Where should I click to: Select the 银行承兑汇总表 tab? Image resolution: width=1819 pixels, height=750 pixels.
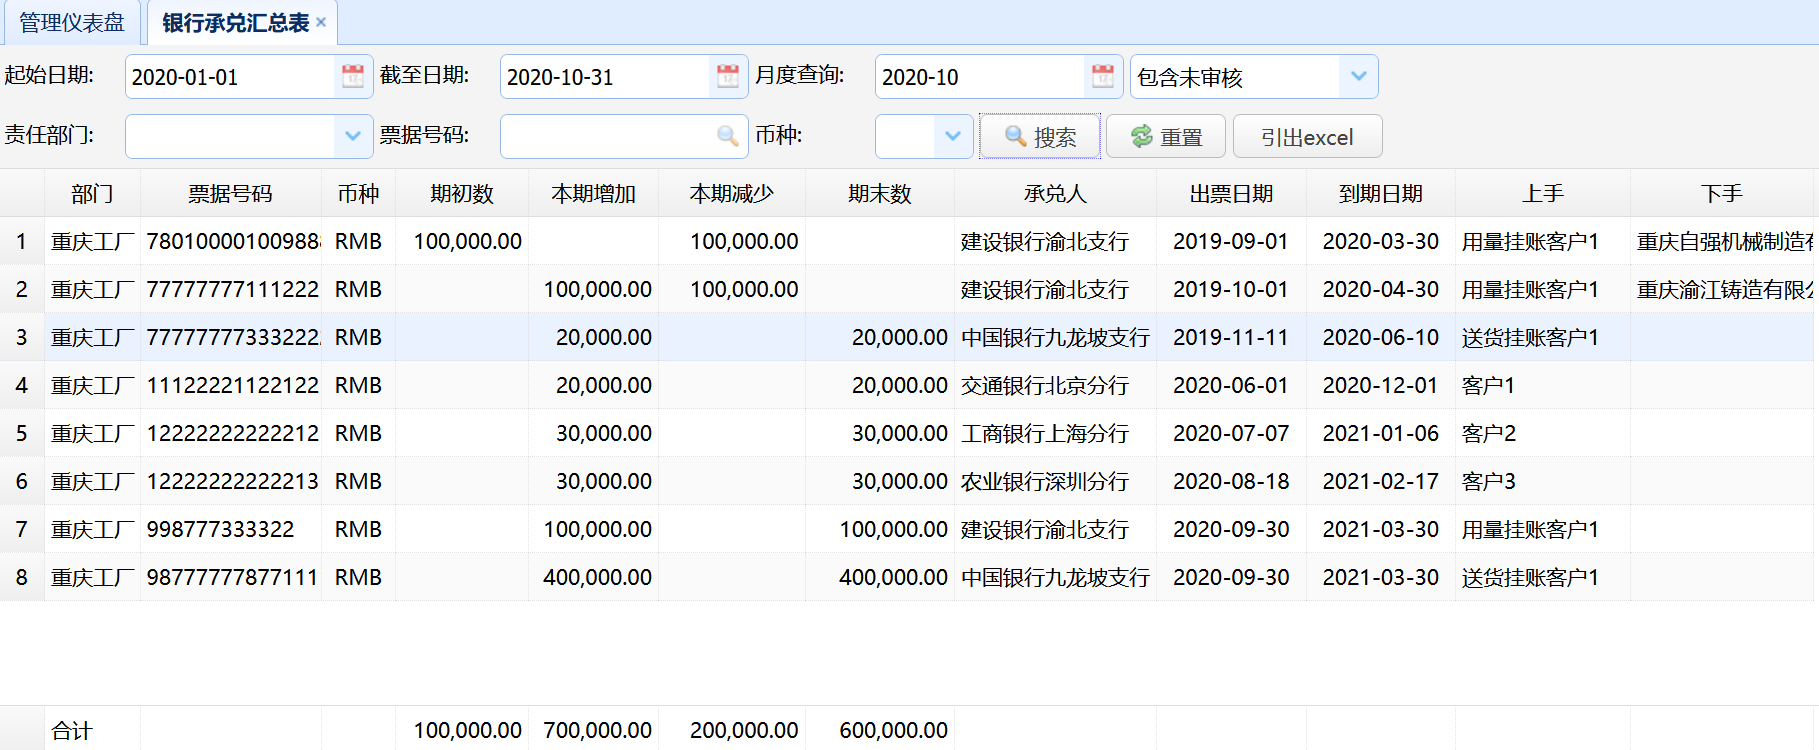[235, 22]
